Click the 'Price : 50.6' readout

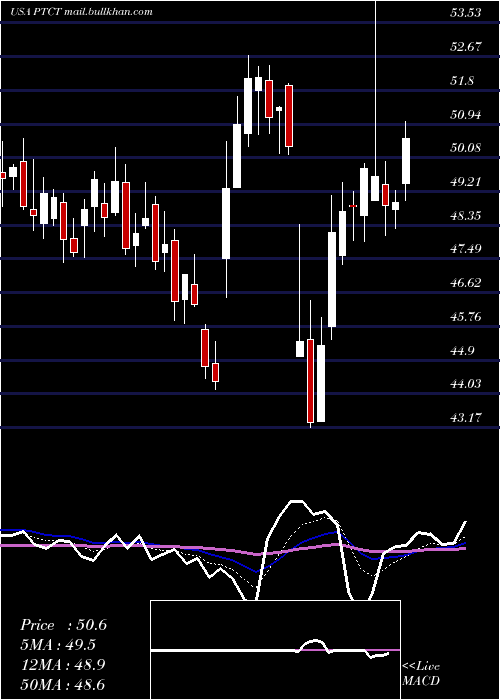coord(63,625)
